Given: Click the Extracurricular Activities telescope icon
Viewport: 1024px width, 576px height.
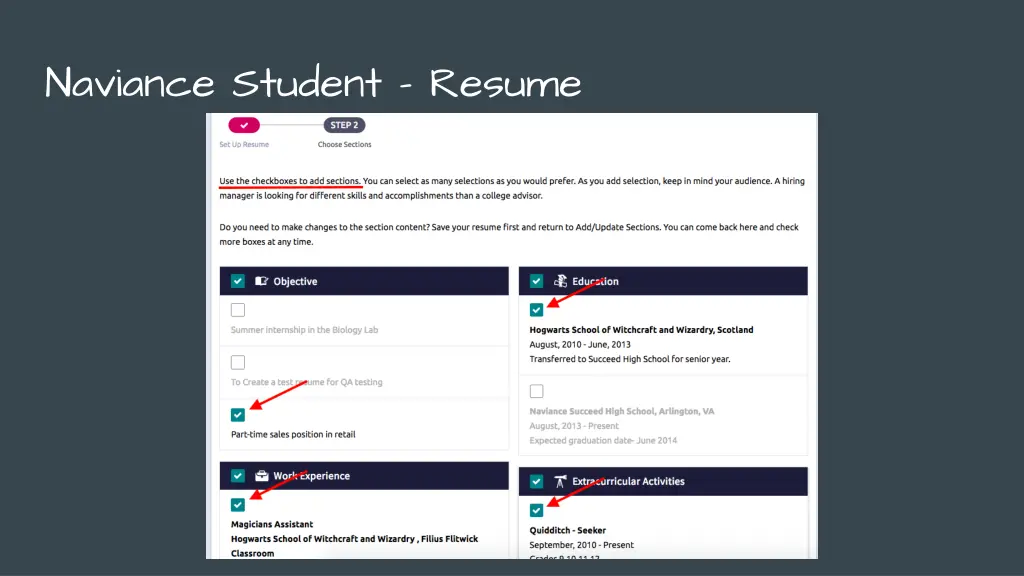Looking at the screenshot, I should (560, 481).
